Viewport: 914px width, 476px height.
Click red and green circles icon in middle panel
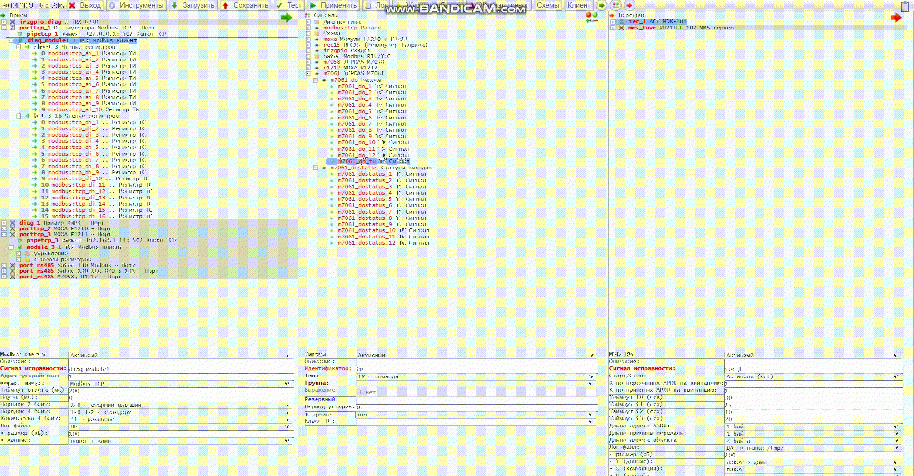pyautogui.click(x=592, y=16)
